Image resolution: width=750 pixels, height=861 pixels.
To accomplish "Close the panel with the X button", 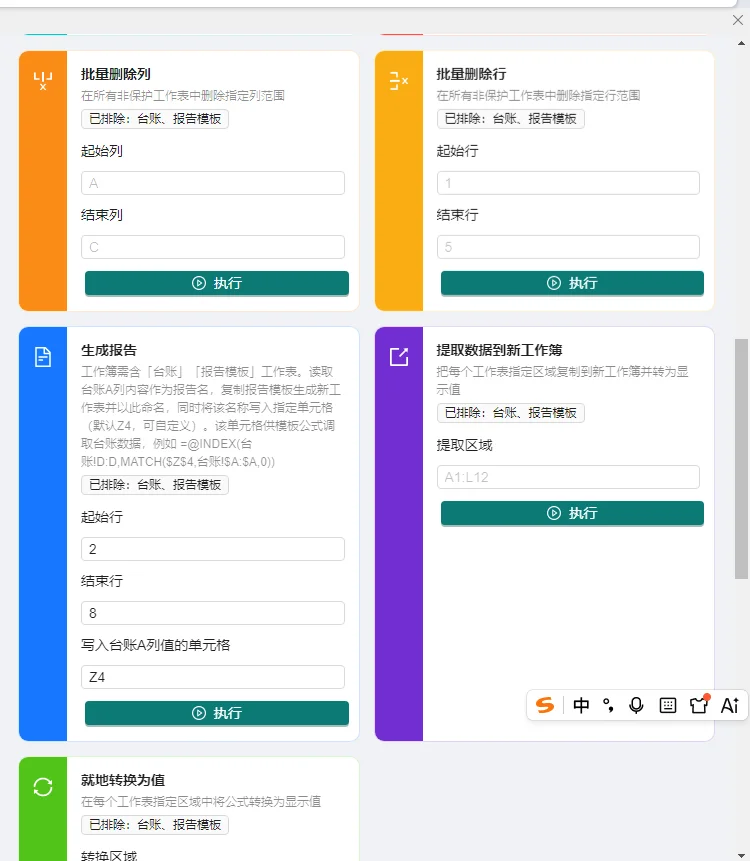I will coord(738,20).
